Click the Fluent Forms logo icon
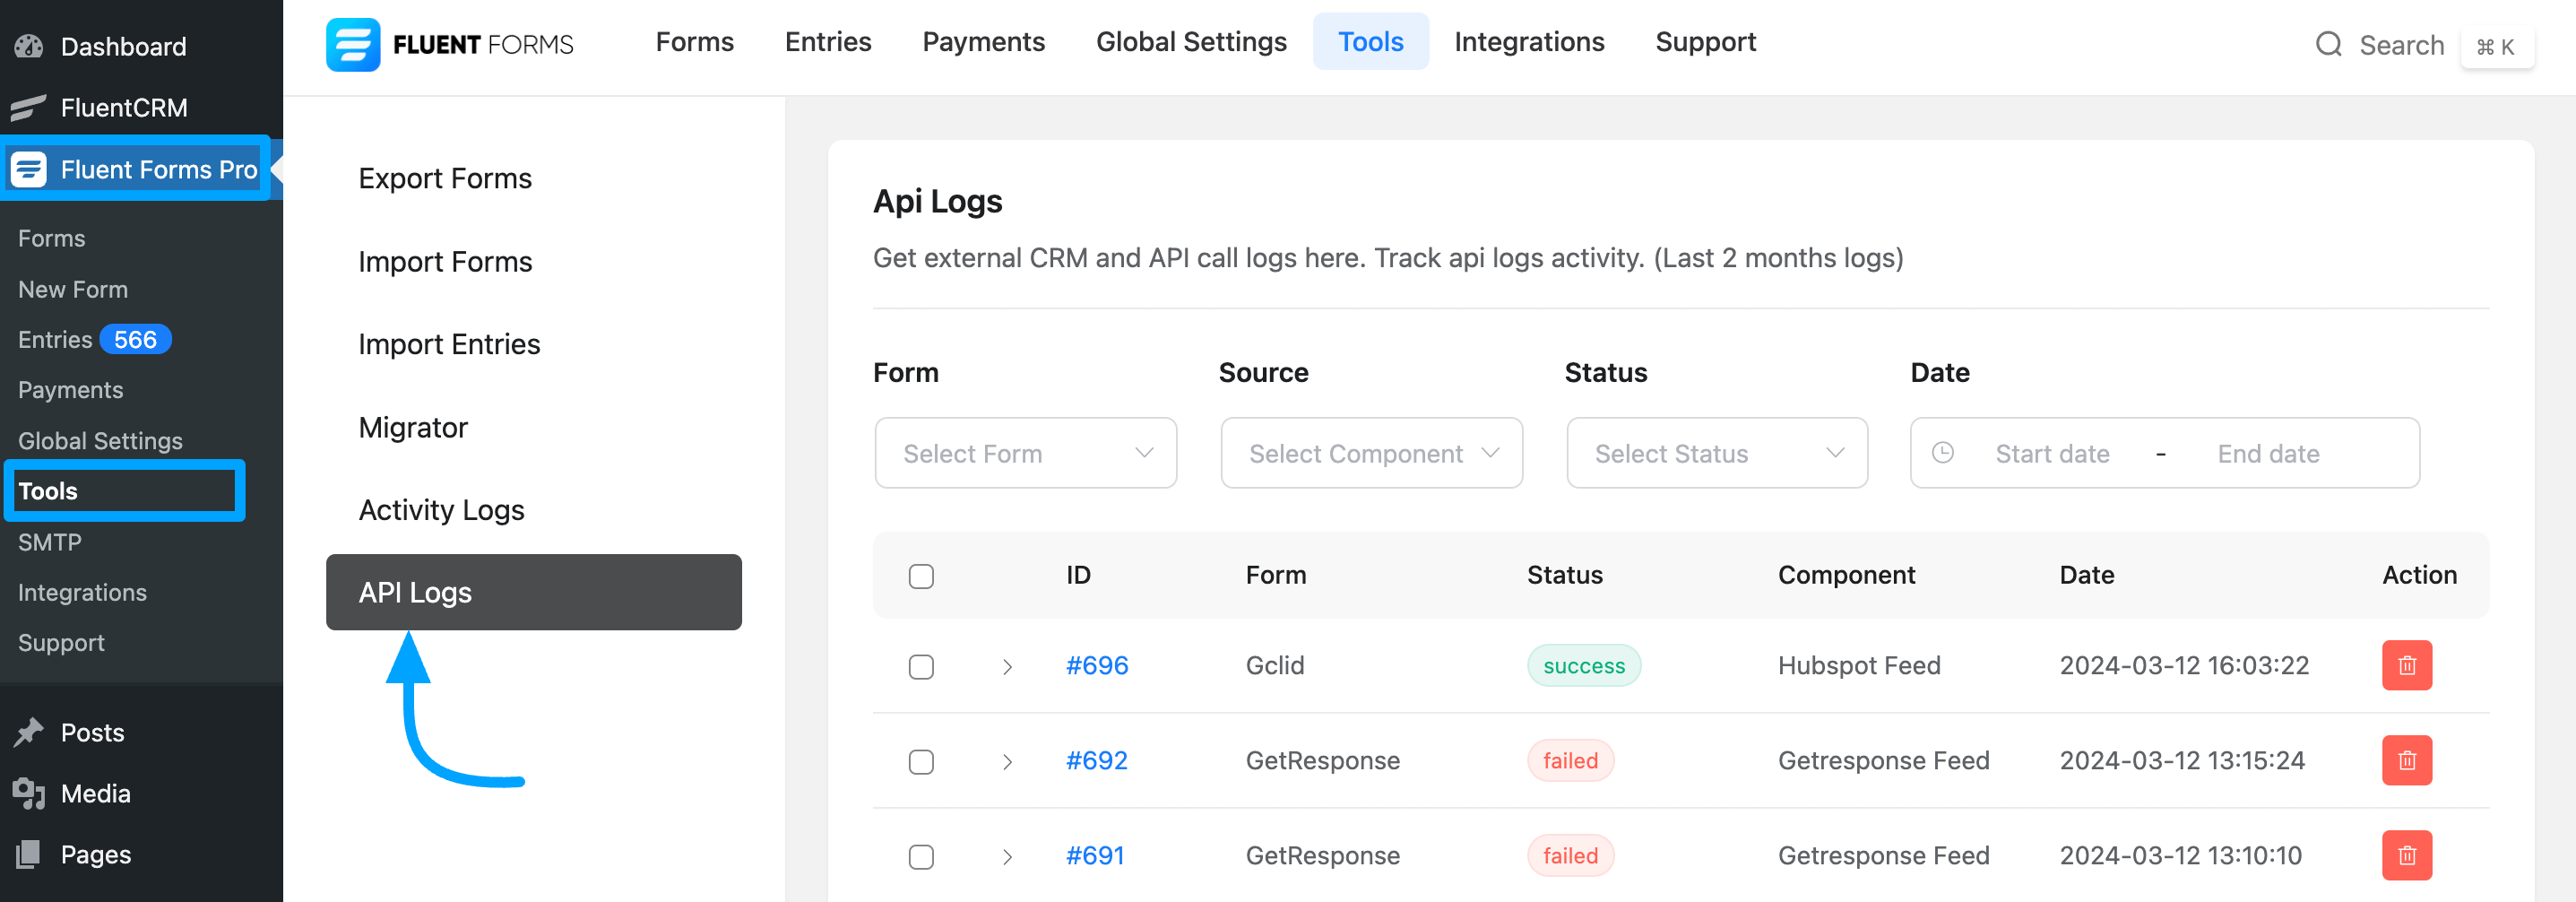This screenshot has height=902, width=2576. coord(353,44)
